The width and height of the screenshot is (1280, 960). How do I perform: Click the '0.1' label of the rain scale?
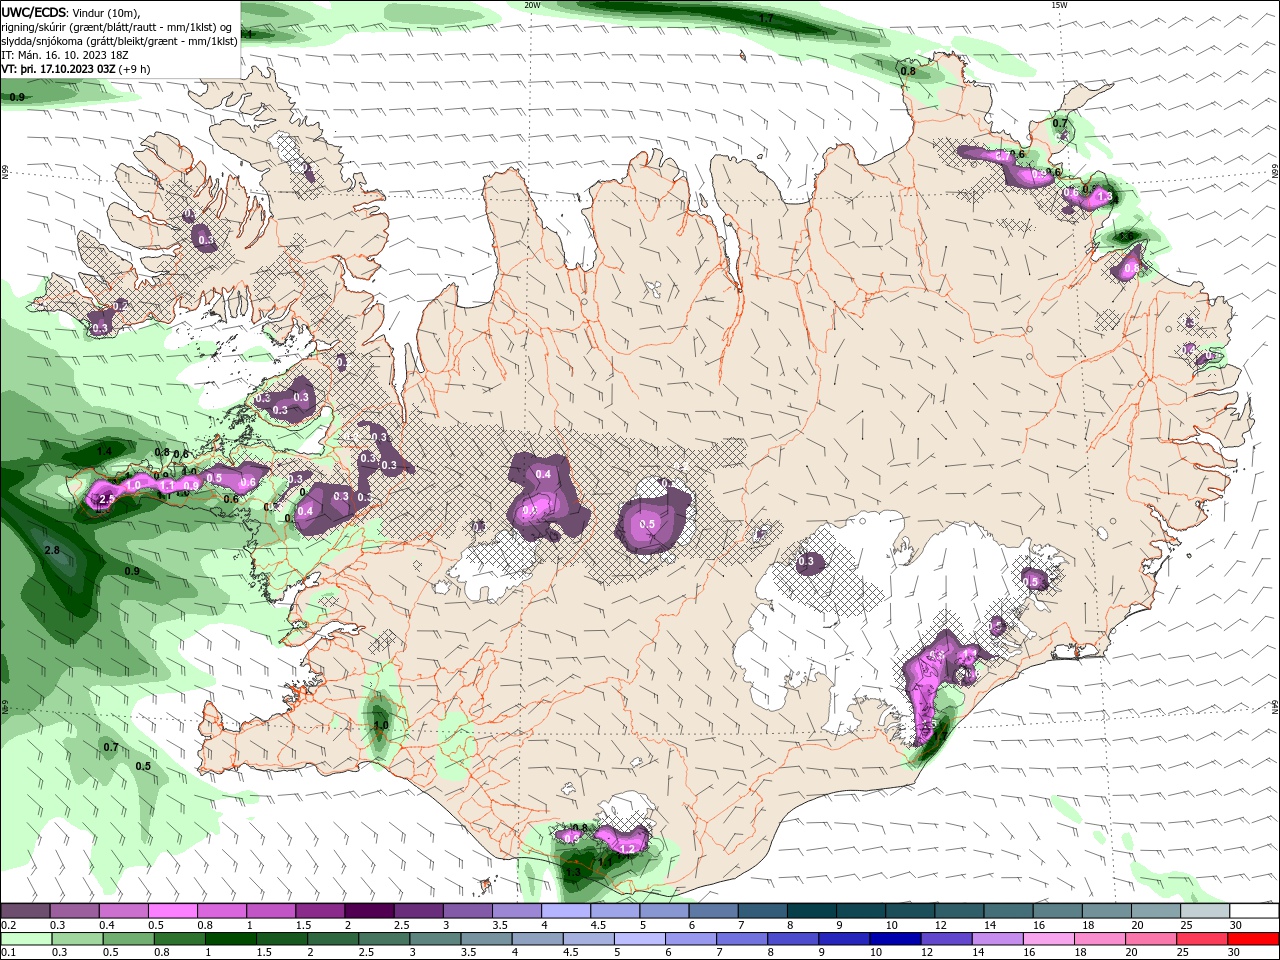tap(9, 953)
